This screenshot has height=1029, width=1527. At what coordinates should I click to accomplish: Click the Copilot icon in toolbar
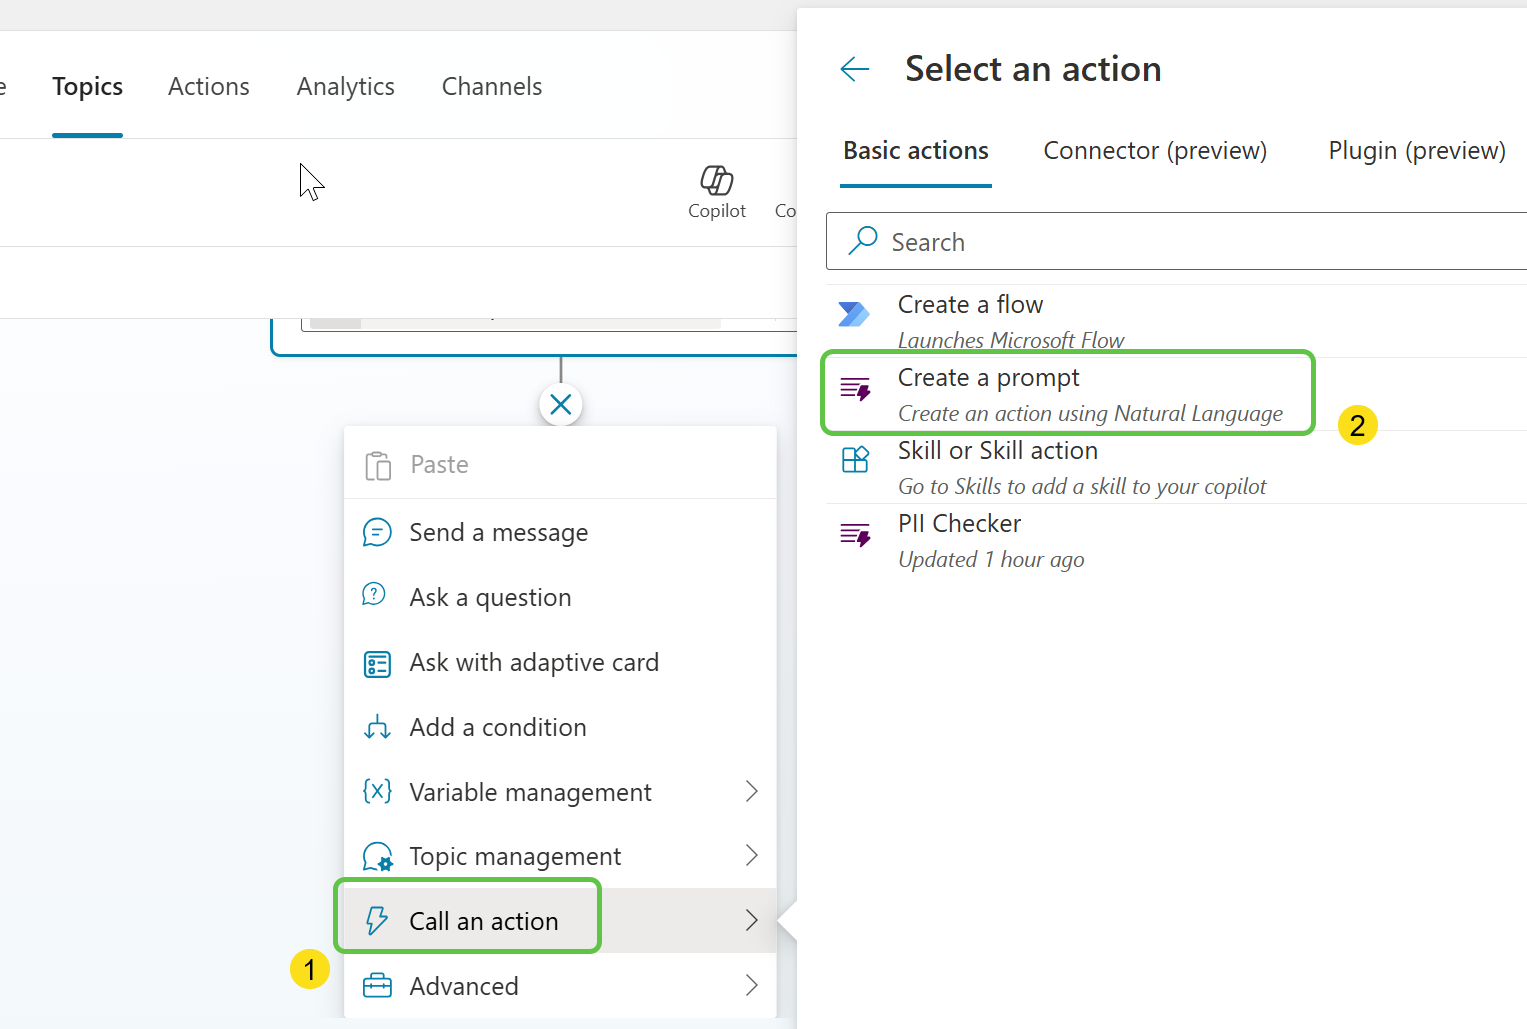(716, 181)
